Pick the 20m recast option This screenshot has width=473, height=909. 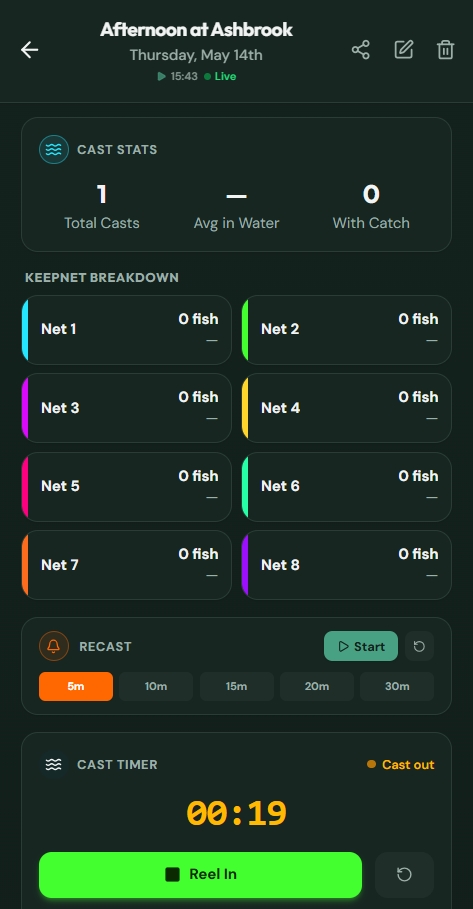click(x=317, y=686)
